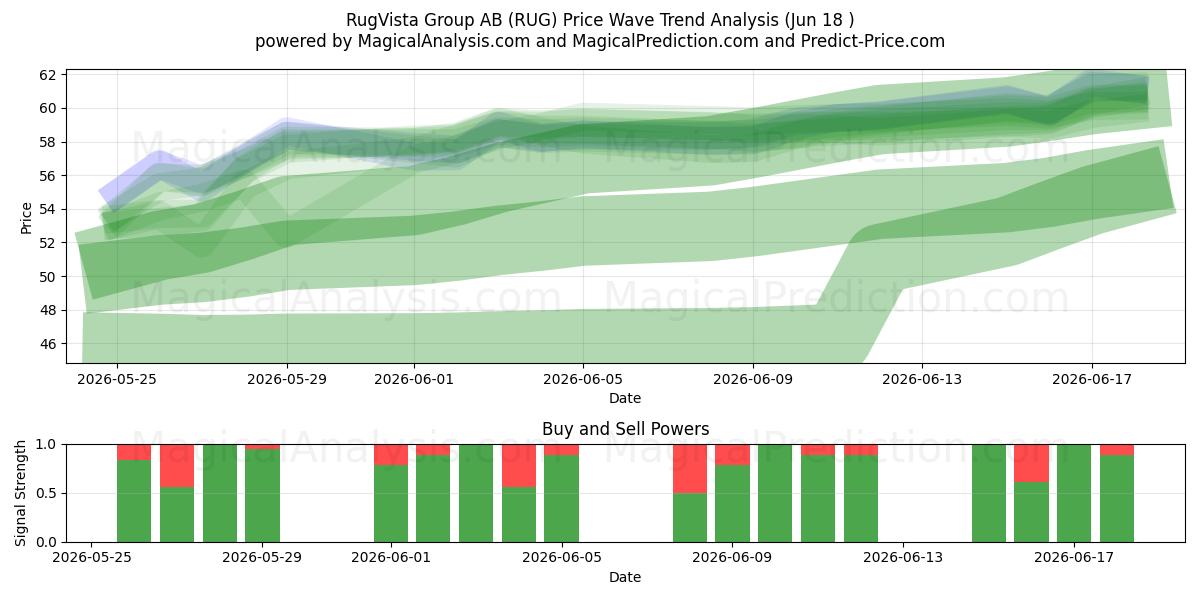Image resolution: width=1200 pixels, height=600 pixels.
Task: Click 2026-06-17 date tick on Buy and Sell Powers chart
Action: (1075, 558)
